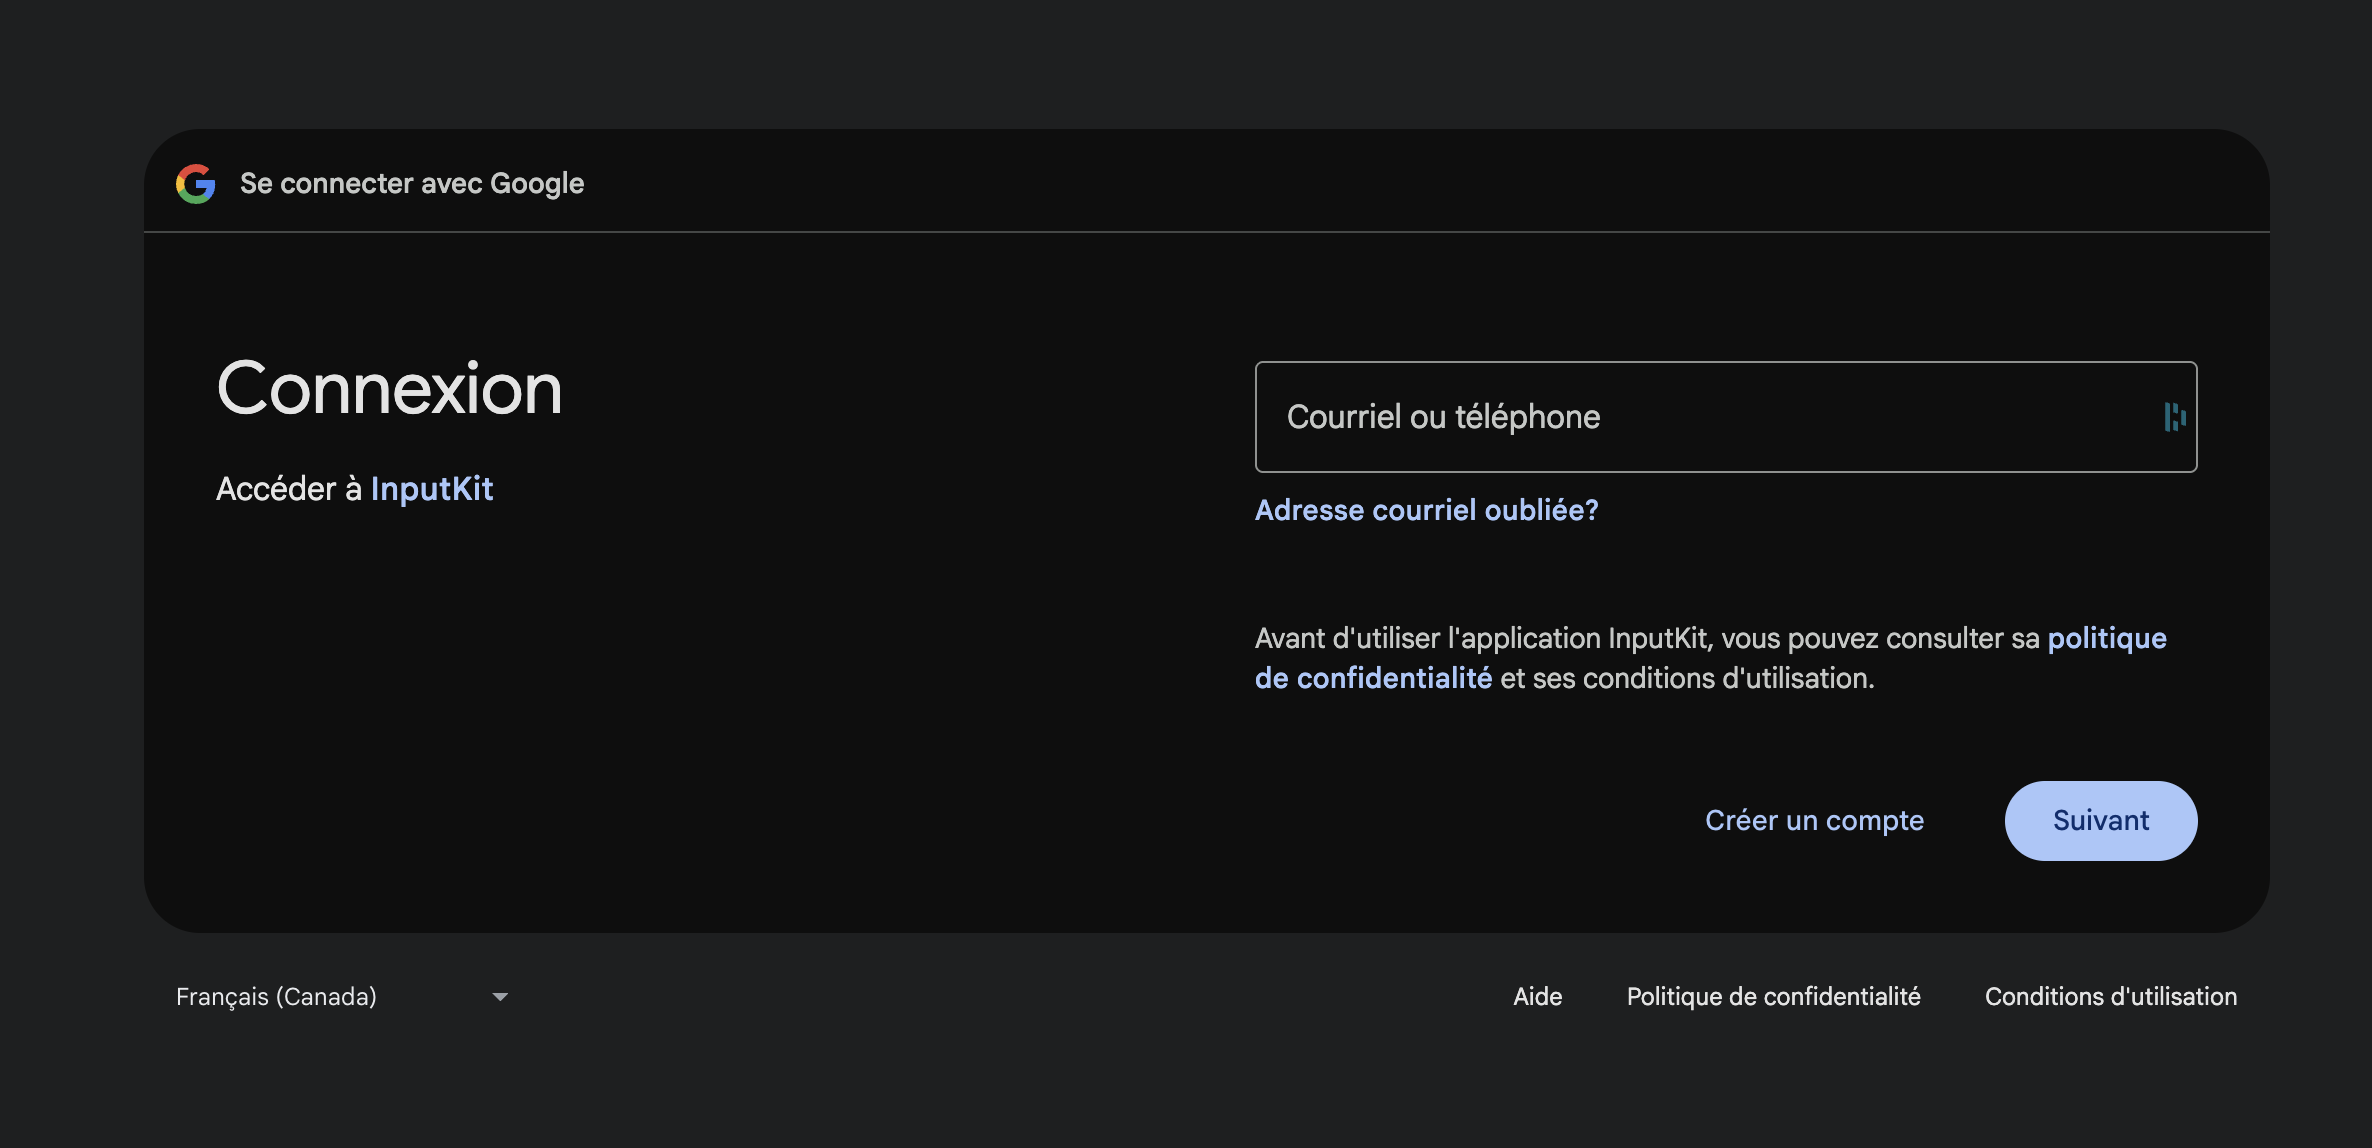The height and width of the screenshot is (1148, 2372).
Task: Click the password manager icon in email field
Action: coord(2174,417)
